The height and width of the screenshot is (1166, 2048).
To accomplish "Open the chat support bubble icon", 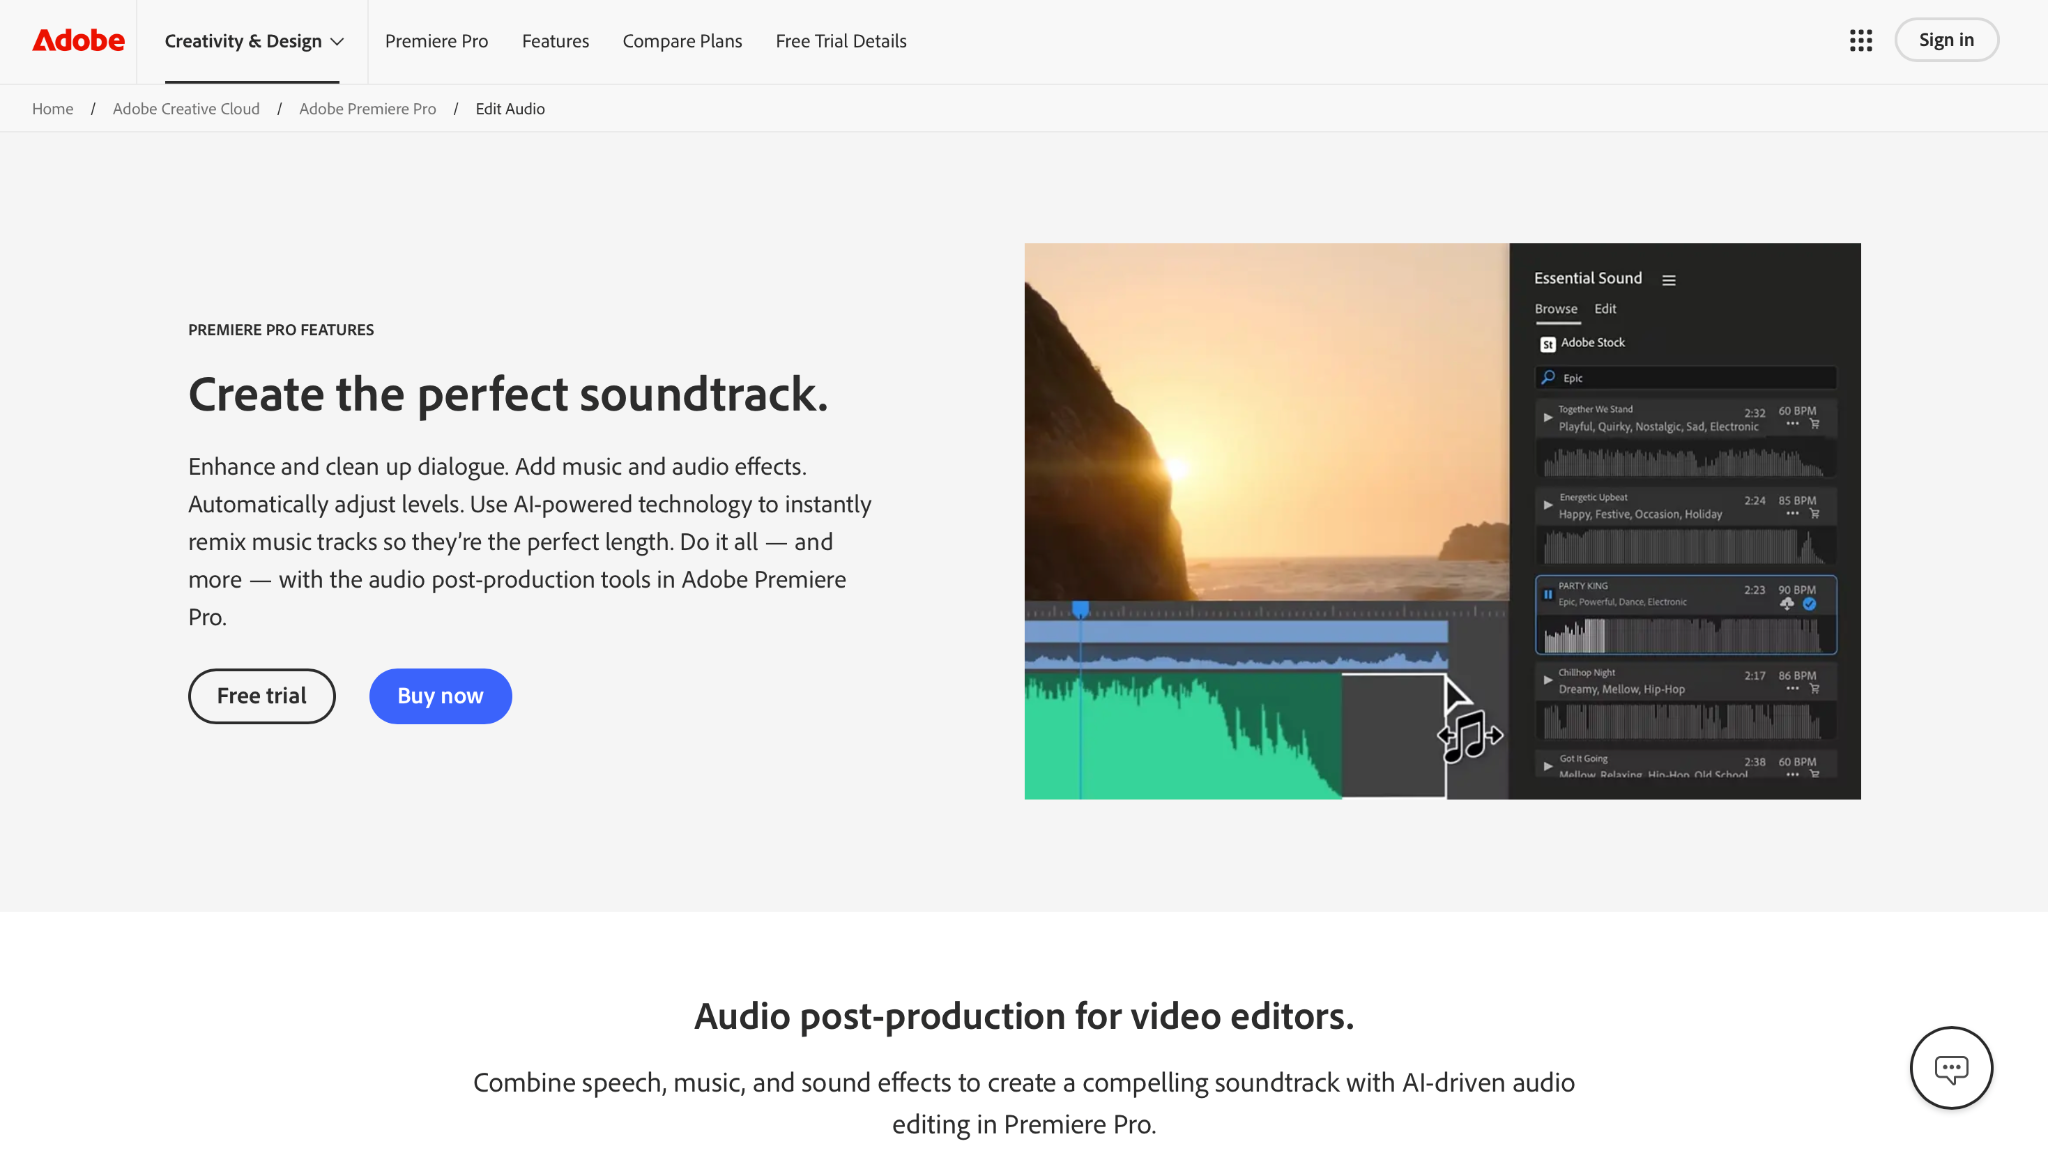I will (1951, 1067).
